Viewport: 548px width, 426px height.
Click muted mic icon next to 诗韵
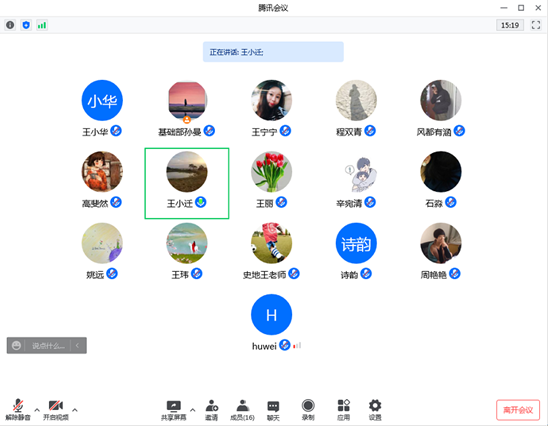click(366, 273)
